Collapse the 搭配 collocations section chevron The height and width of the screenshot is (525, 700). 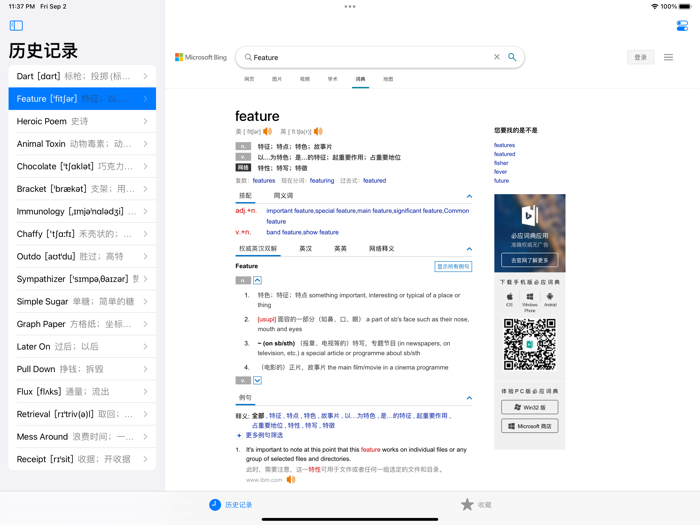469,196
